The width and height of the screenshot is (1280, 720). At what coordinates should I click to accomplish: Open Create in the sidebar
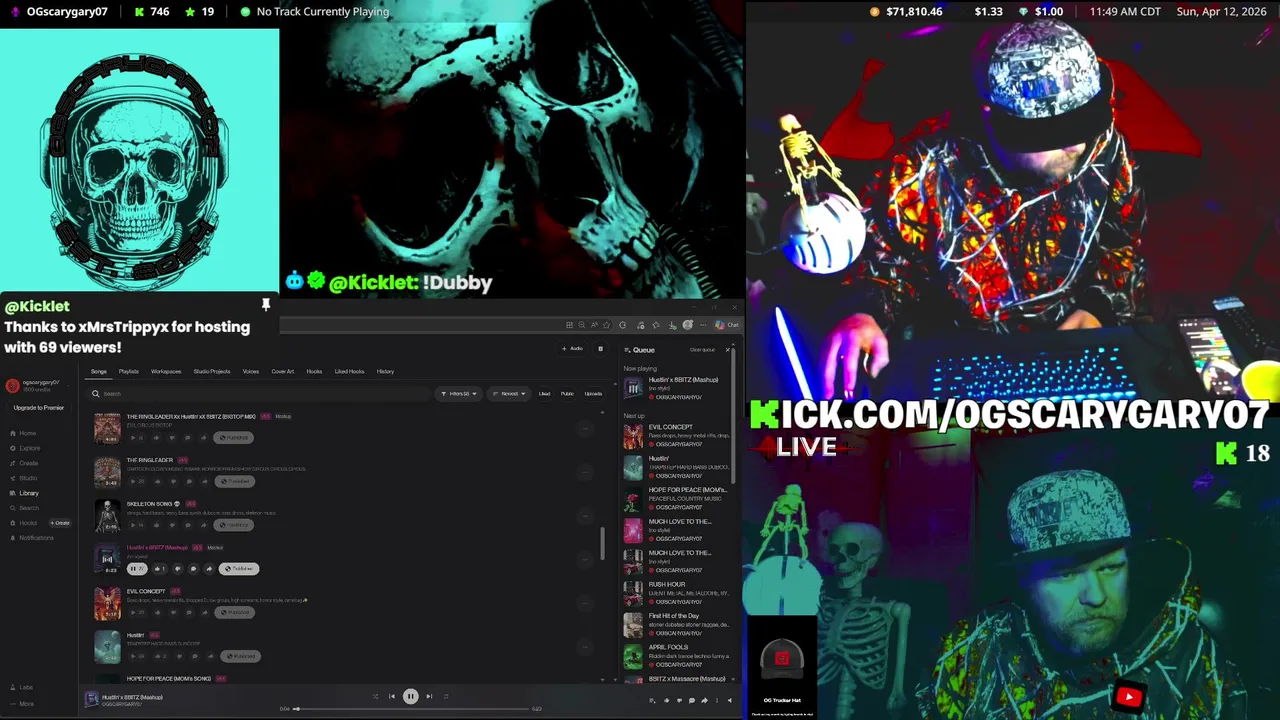coord(24,463)
